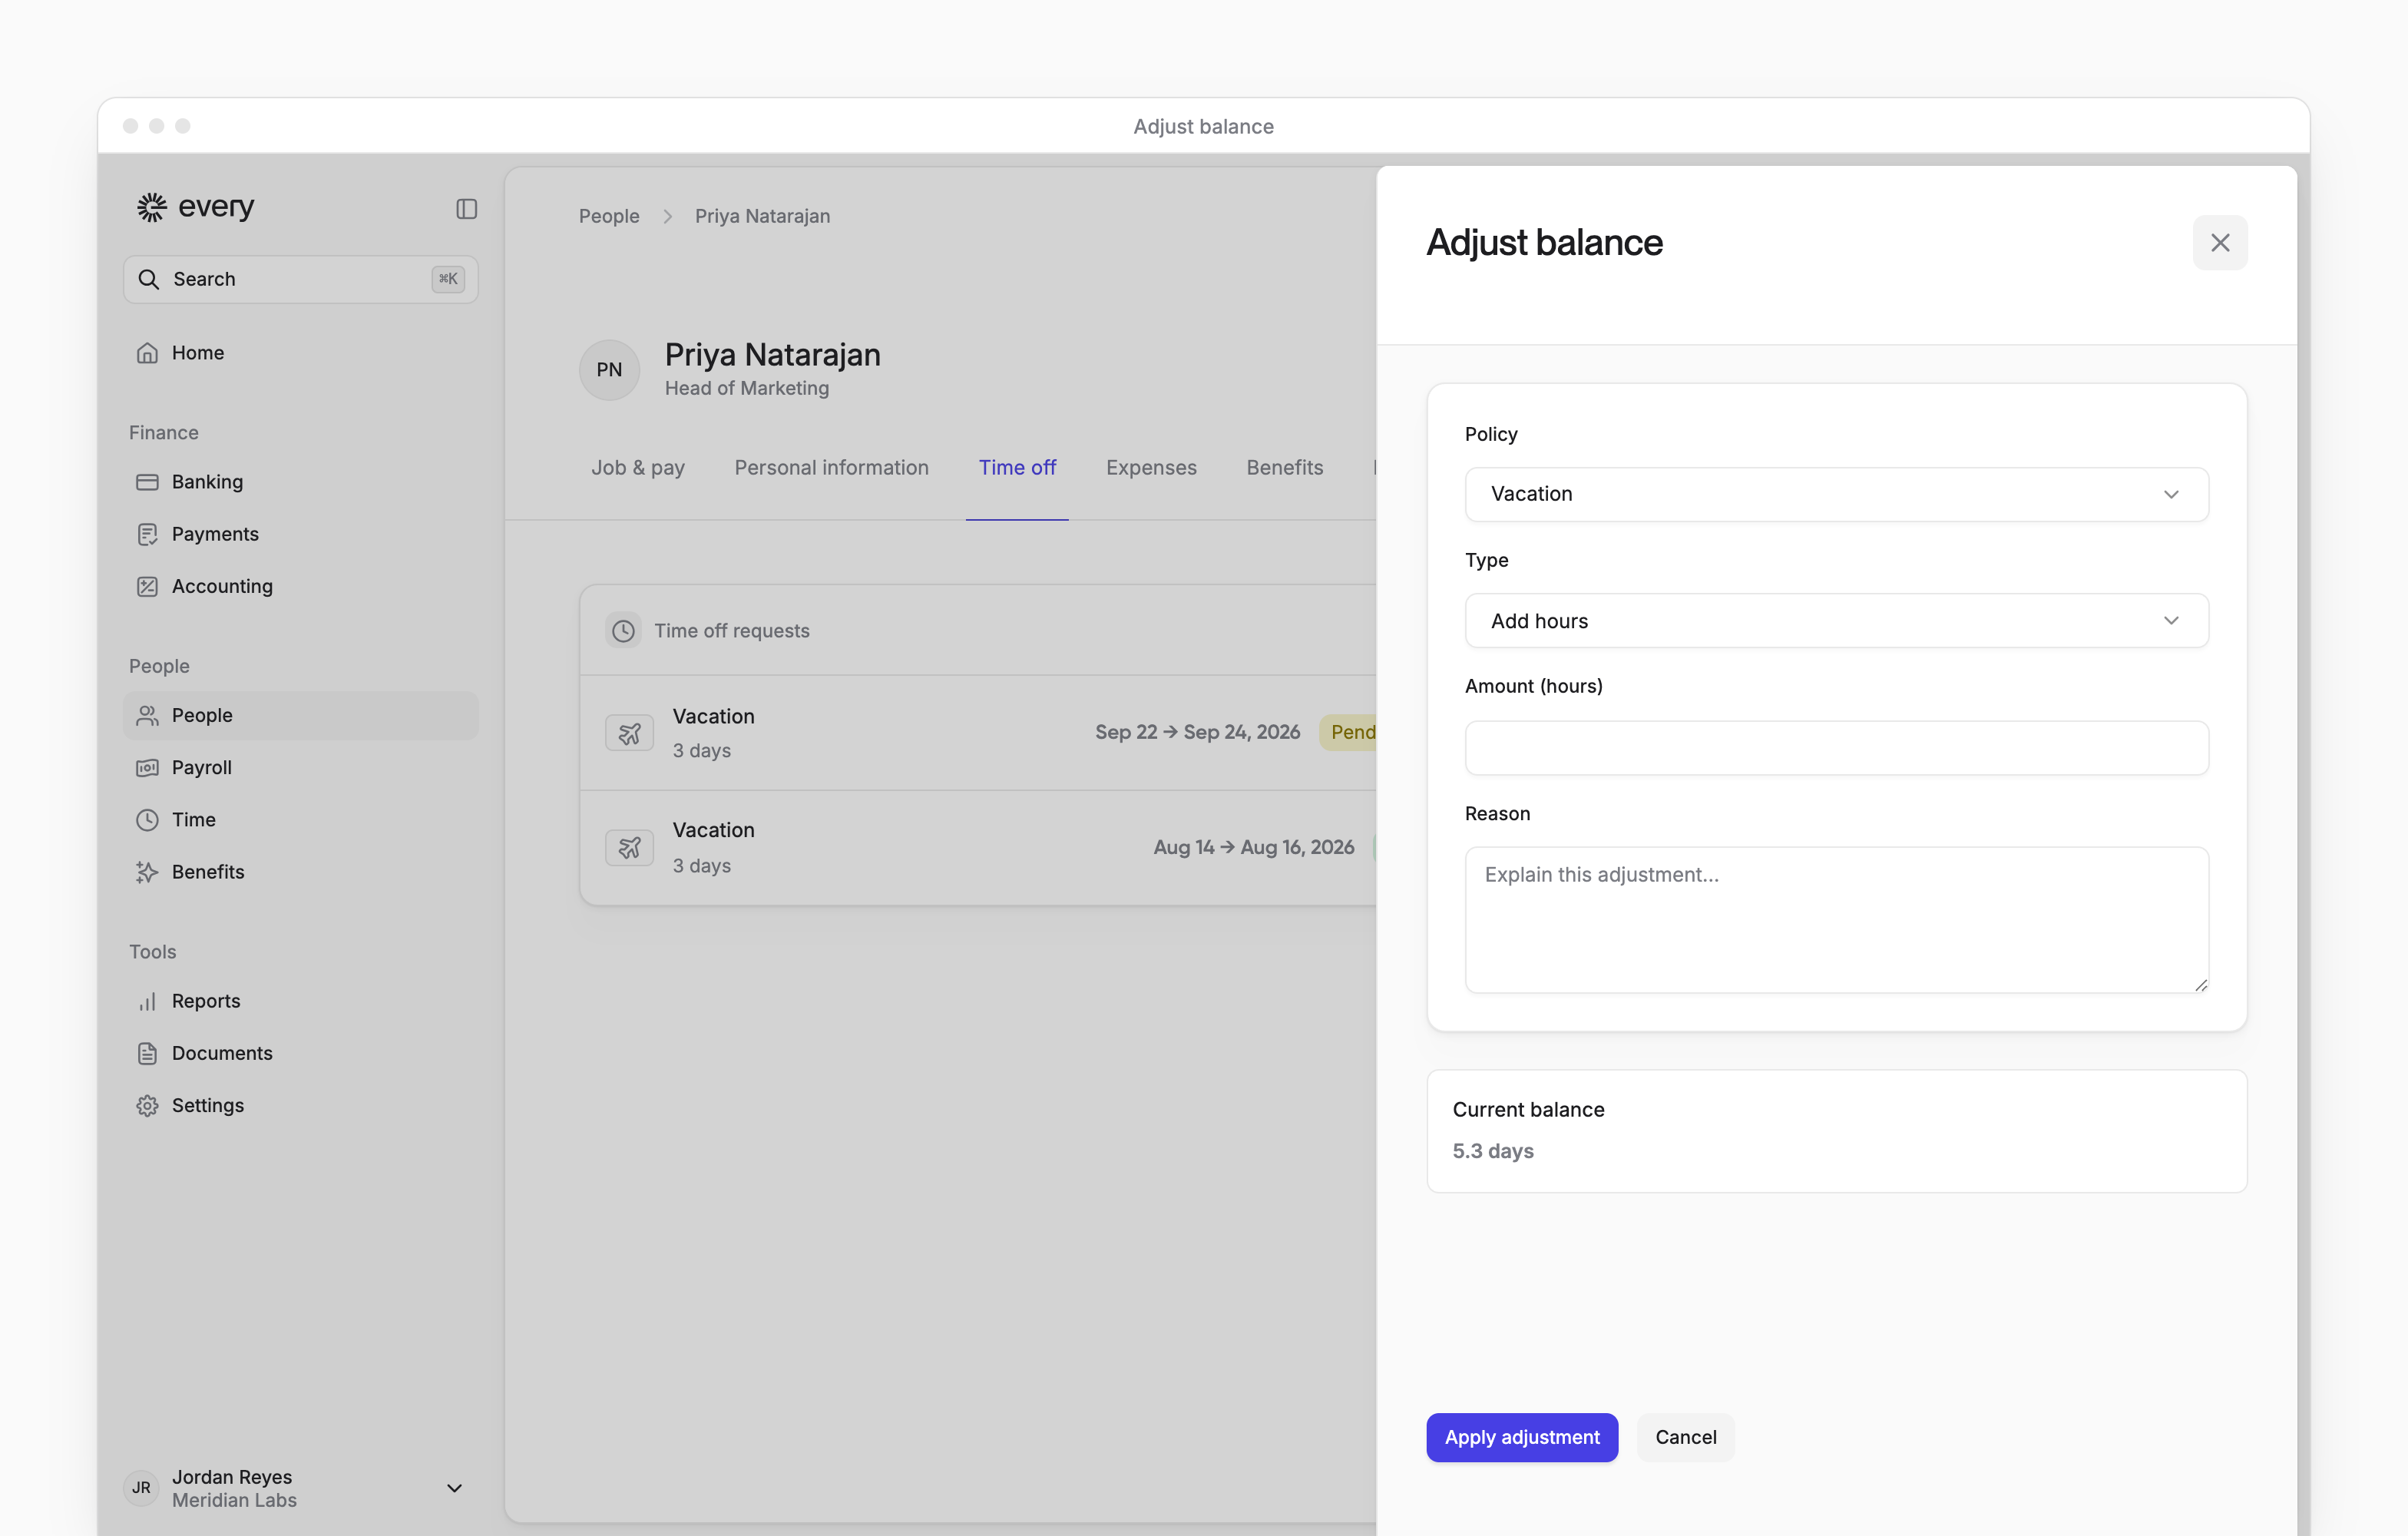Viewport: 2408px width, 1536px height.
Task: Open the Policy dropdown showing Vacation
Action: (x=1836, y=494)
